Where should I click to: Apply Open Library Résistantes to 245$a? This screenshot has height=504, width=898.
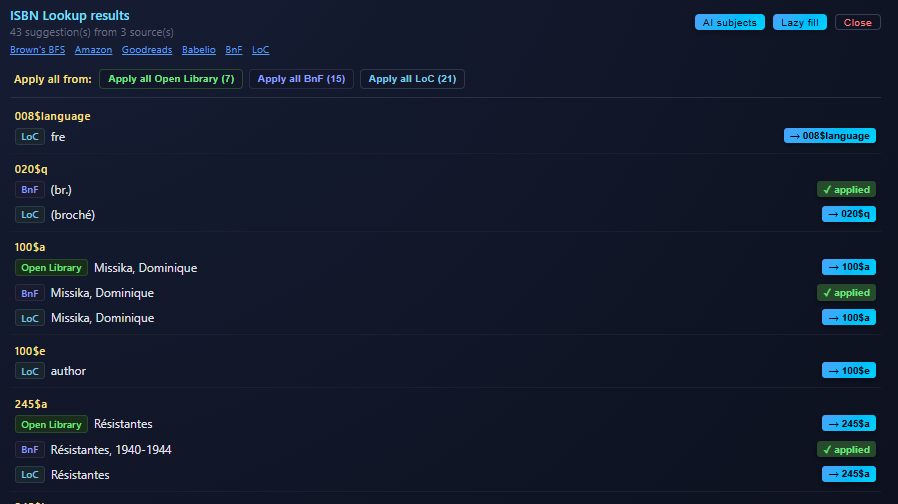pyautogui.click(x=849, y=423)
